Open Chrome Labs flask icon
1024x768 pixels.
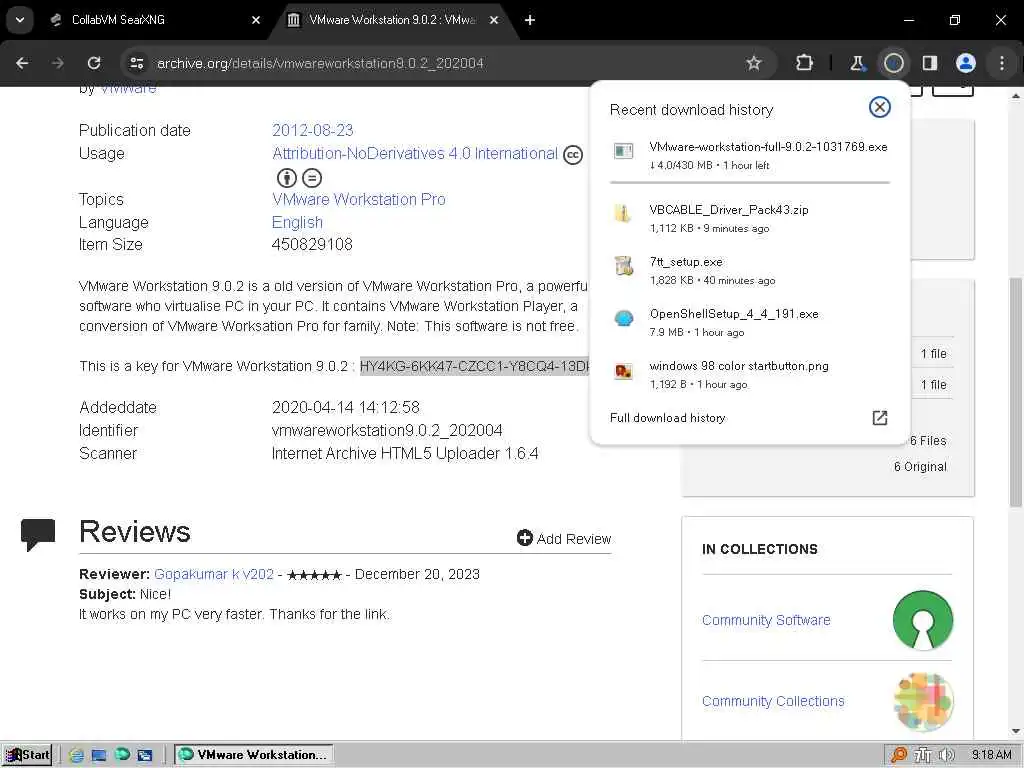point(857,63)
